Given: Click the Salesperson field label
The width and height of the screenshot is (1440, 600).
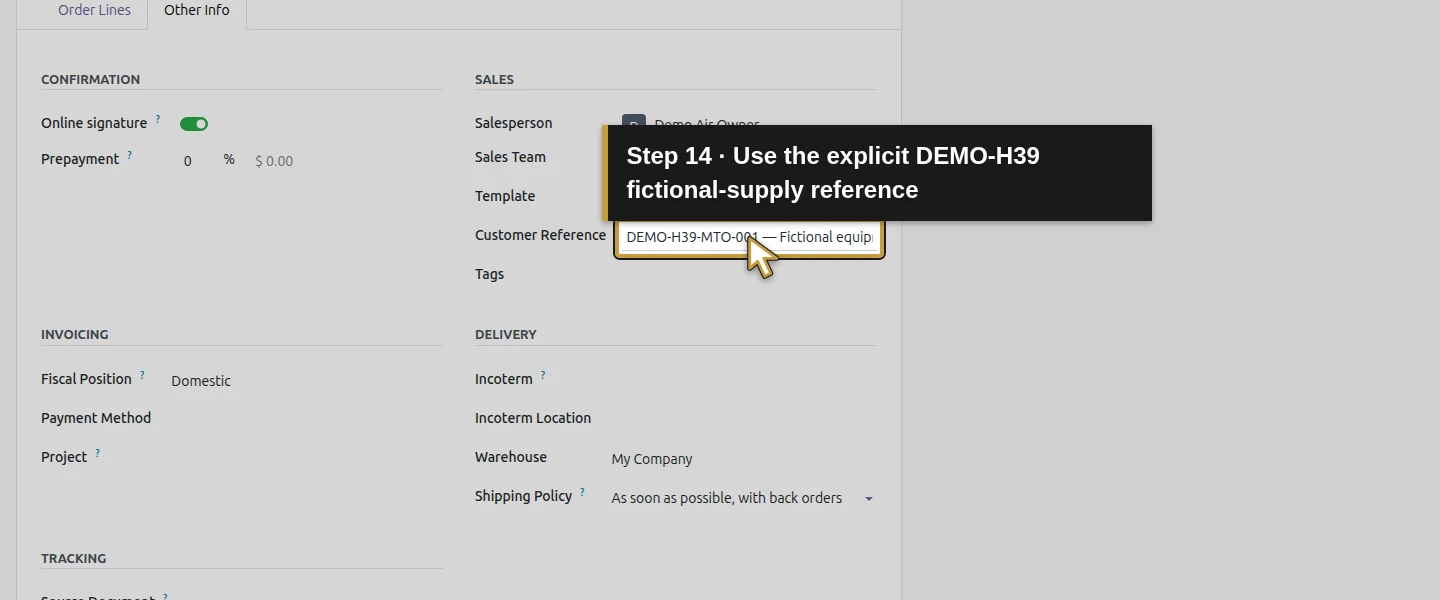Looking at the screenshot, I should tap(514, 123).
